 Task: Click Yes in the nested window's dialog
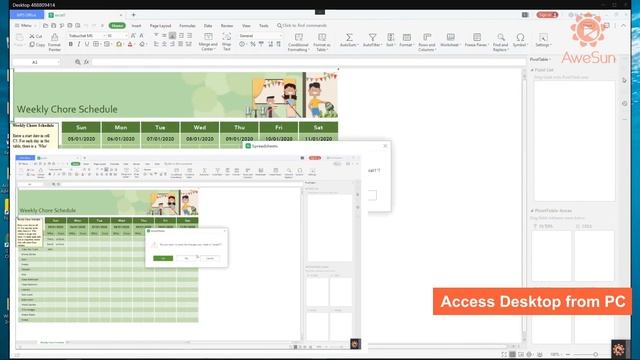coord(163,258)
